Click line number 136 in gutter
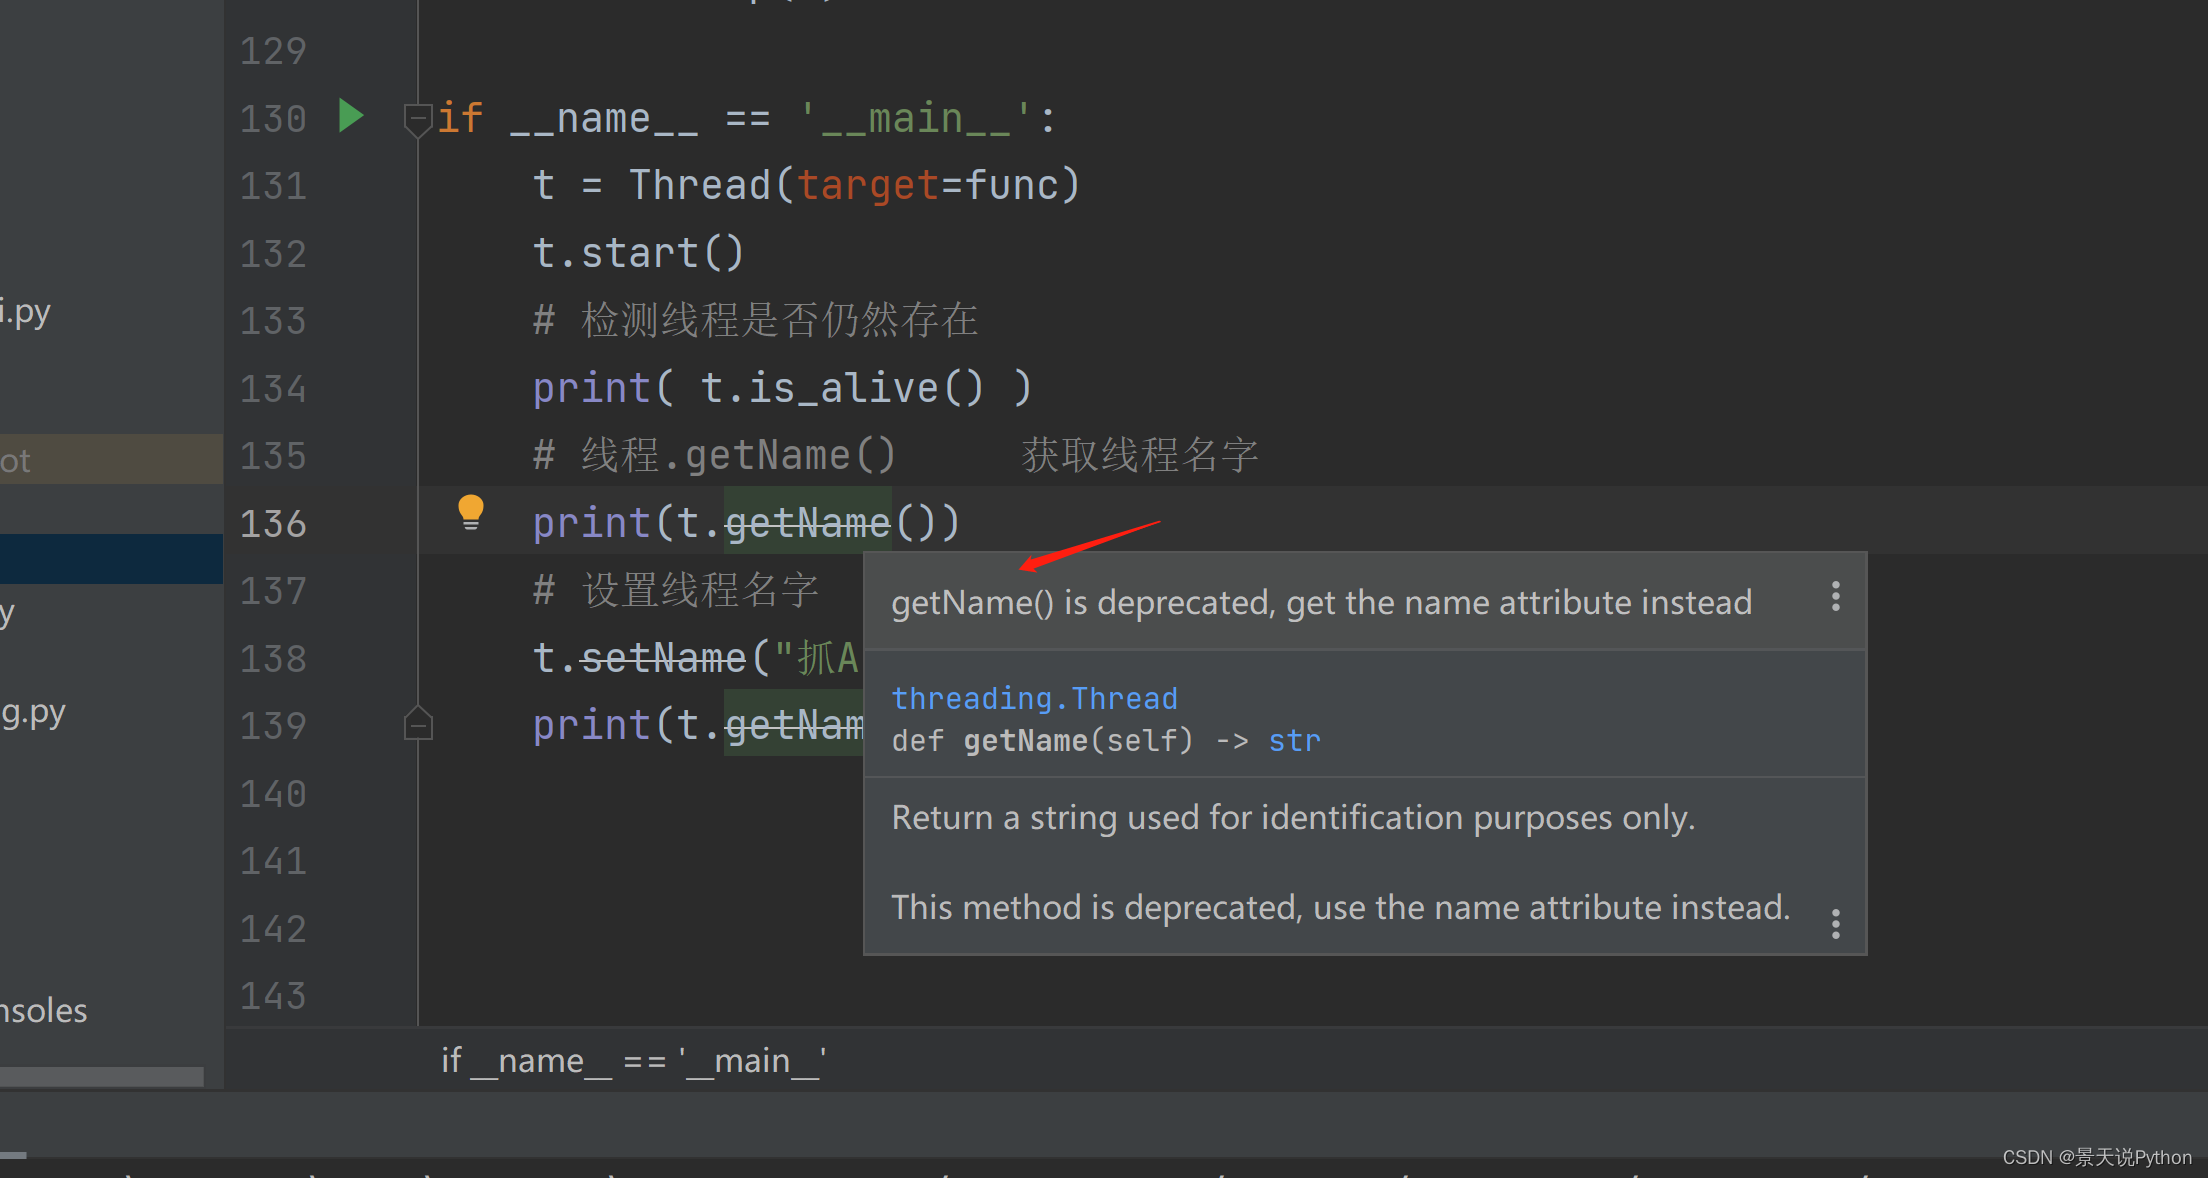Screen dimensions: 2208x1178 [273, 523]
